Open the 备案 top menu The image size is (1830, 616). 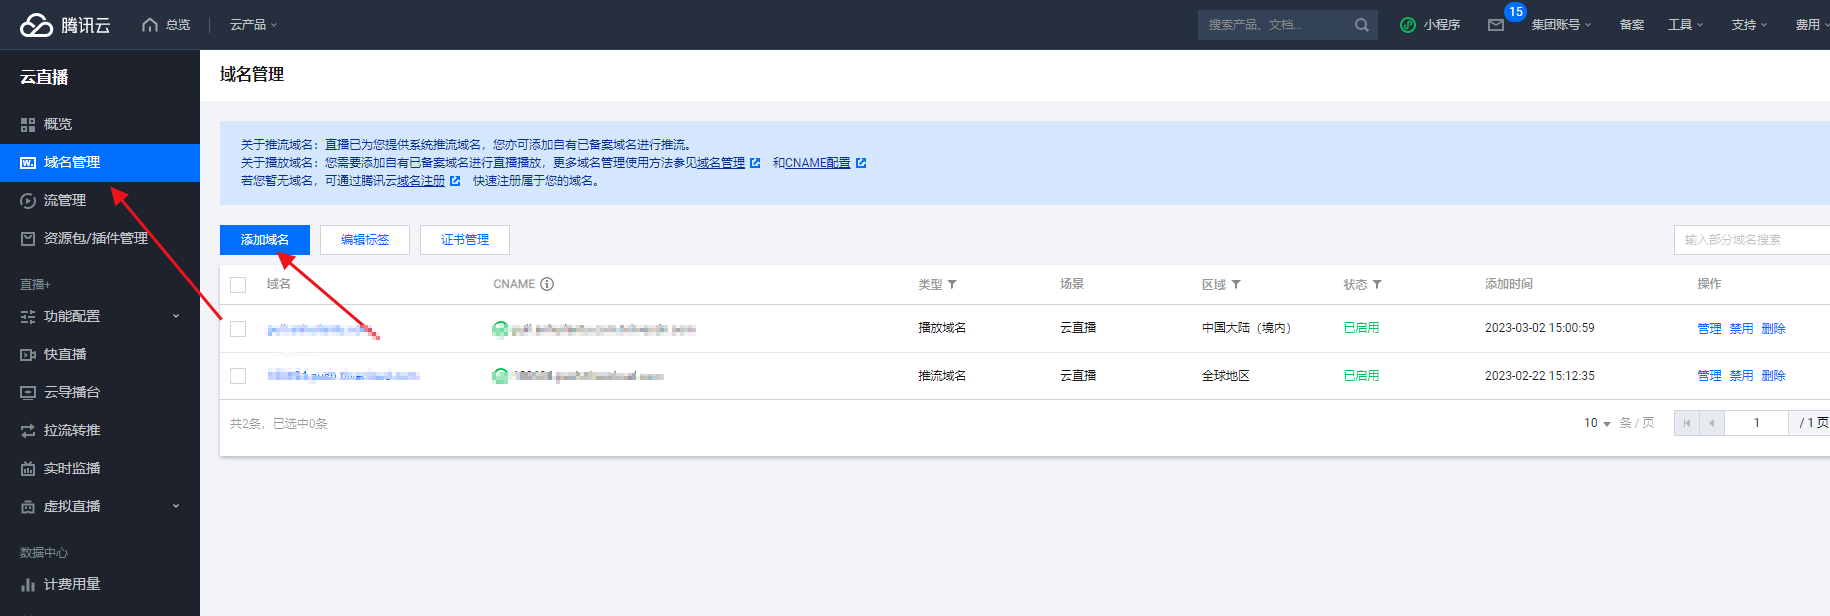(1632, 25)
